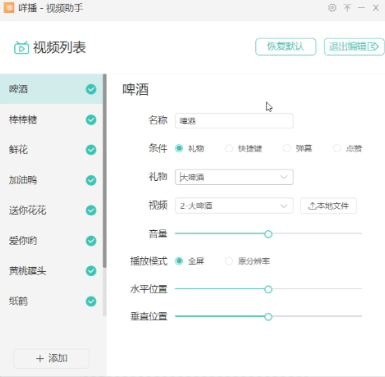Select the 快捷键 condition radio button

229,148
